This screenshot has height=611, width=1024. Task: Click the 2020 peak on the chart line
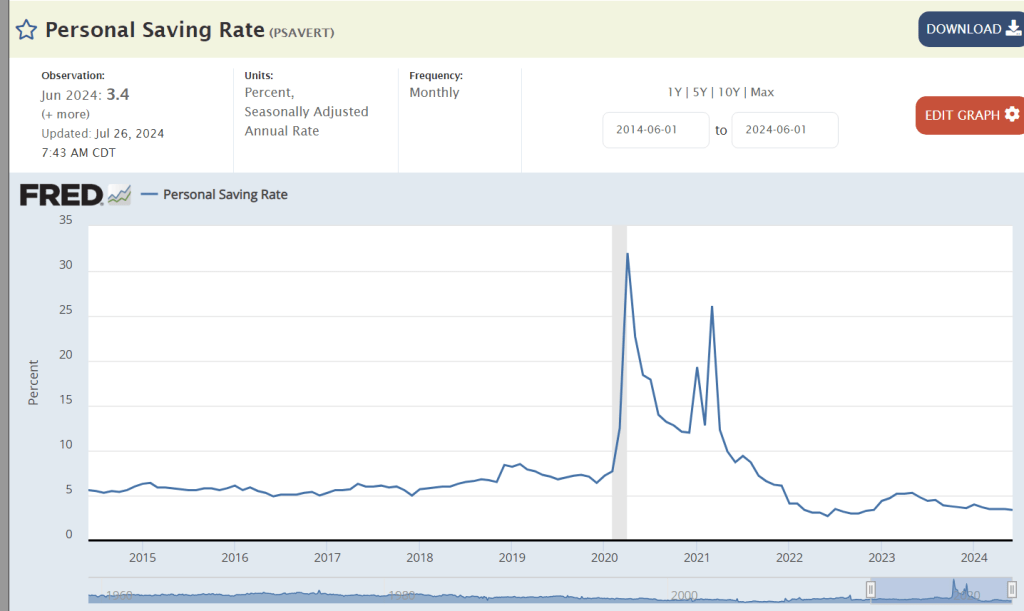click(627, 254)
